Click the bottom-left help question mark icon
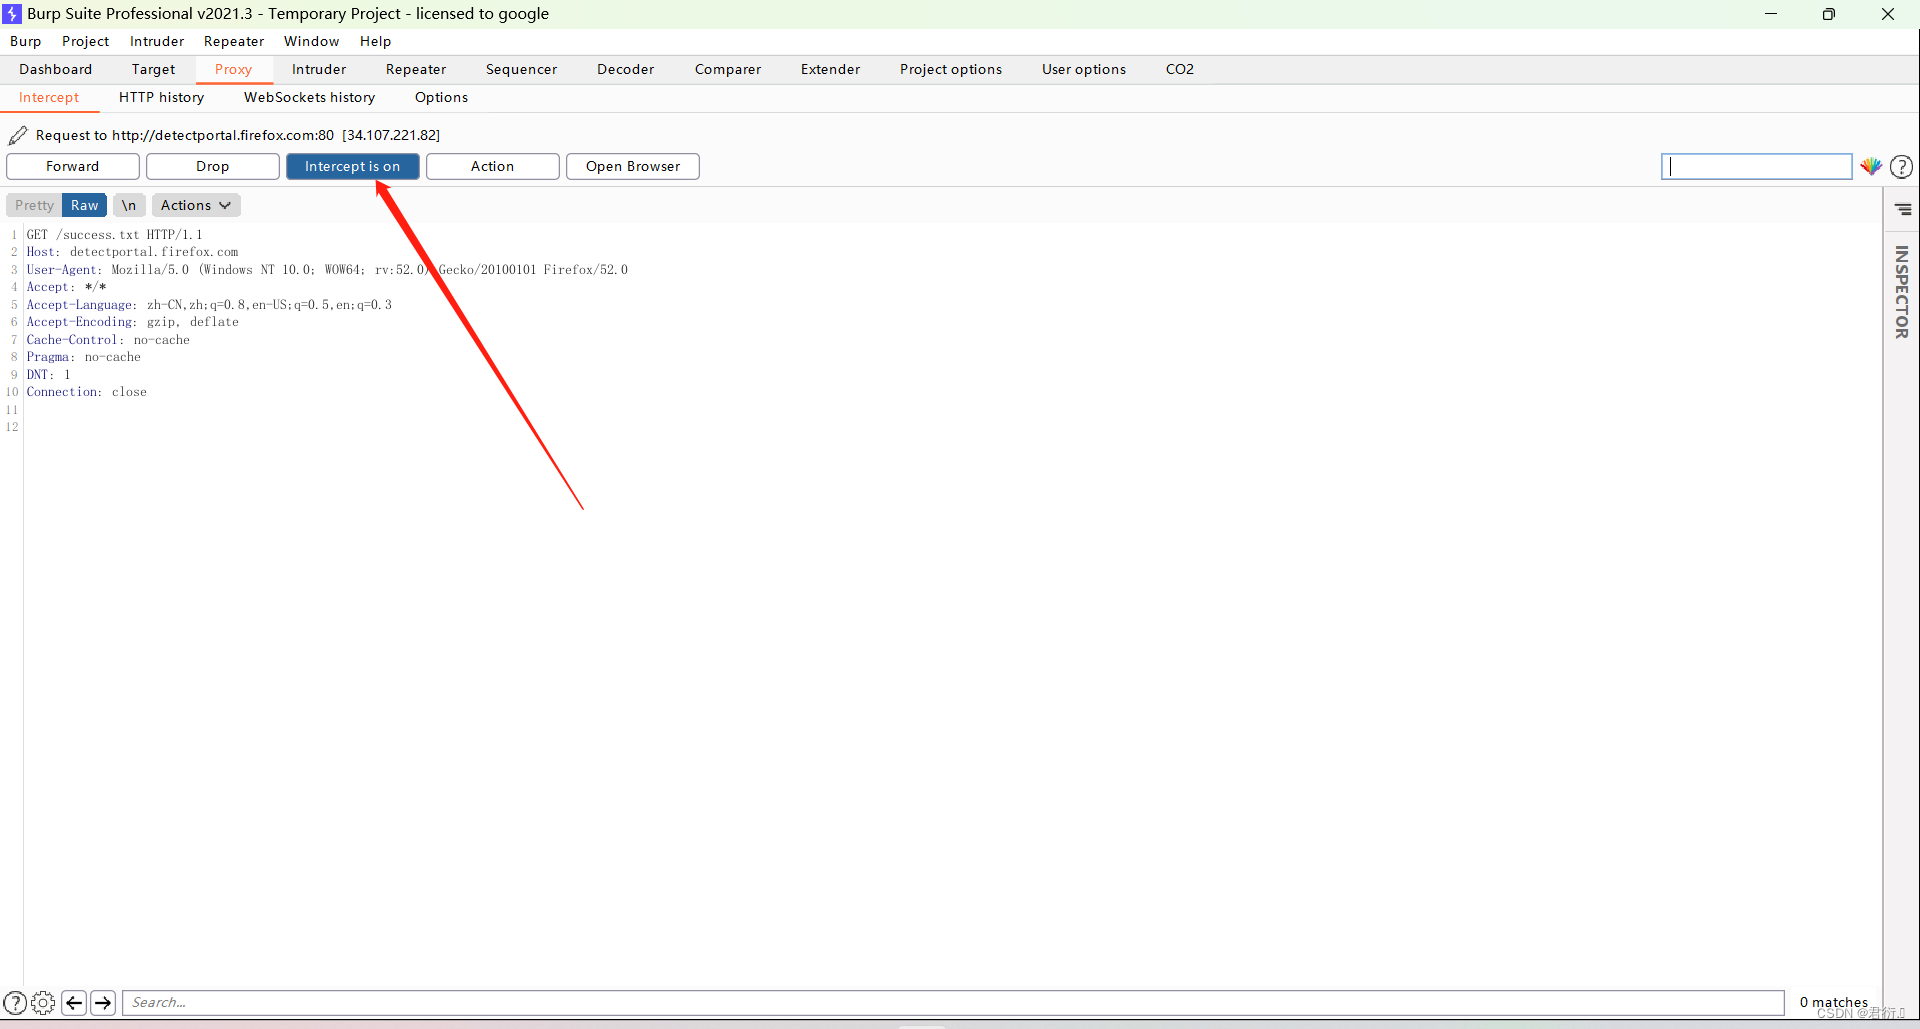The height and width of the screenshot is (1029, 1920). coord(15,1002)
